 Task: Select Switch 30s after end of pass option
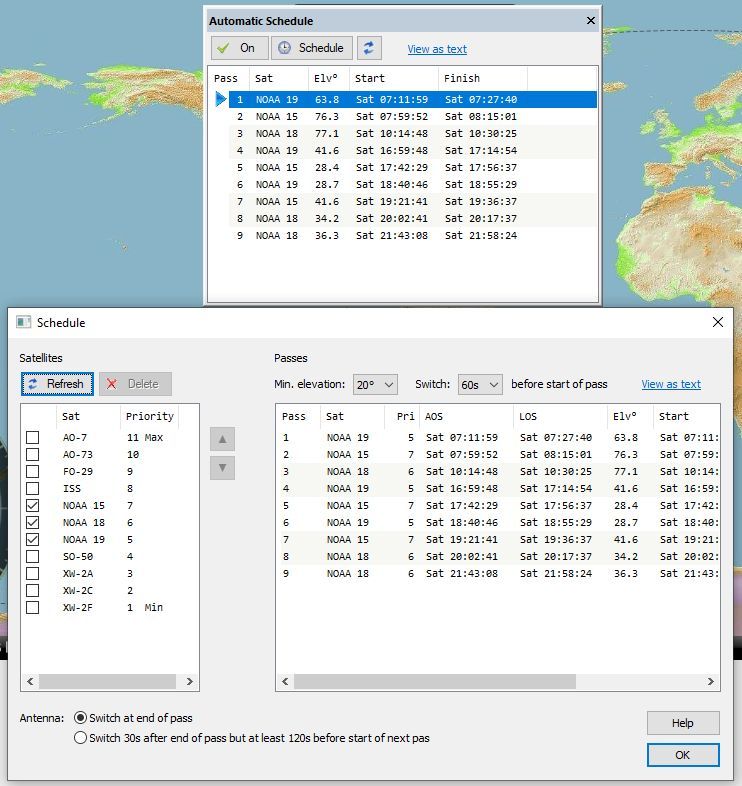pos(81,738)
